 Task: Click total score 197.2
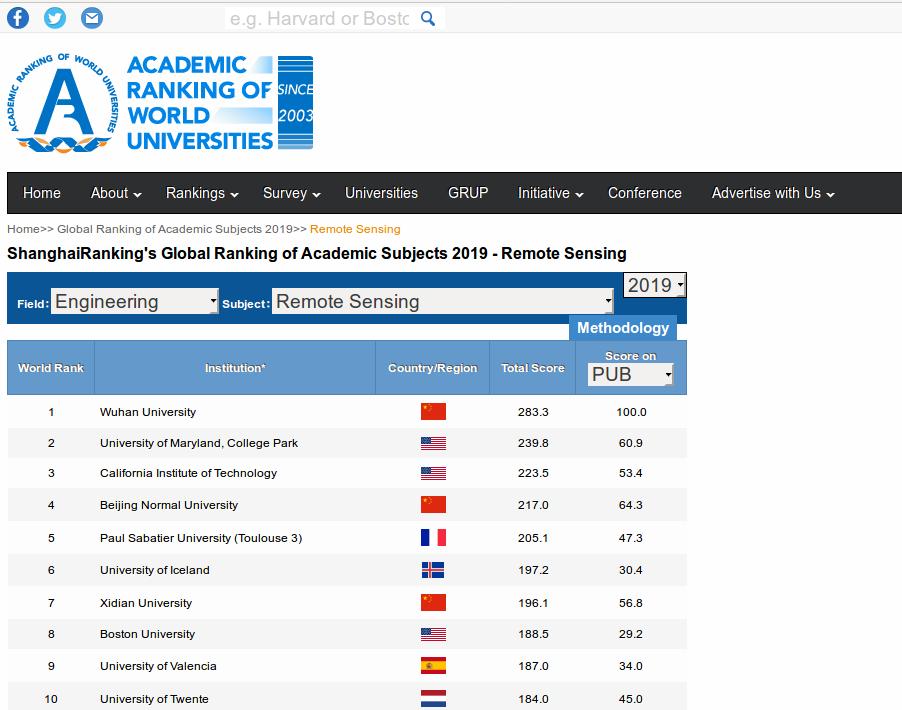coord(533,570)
